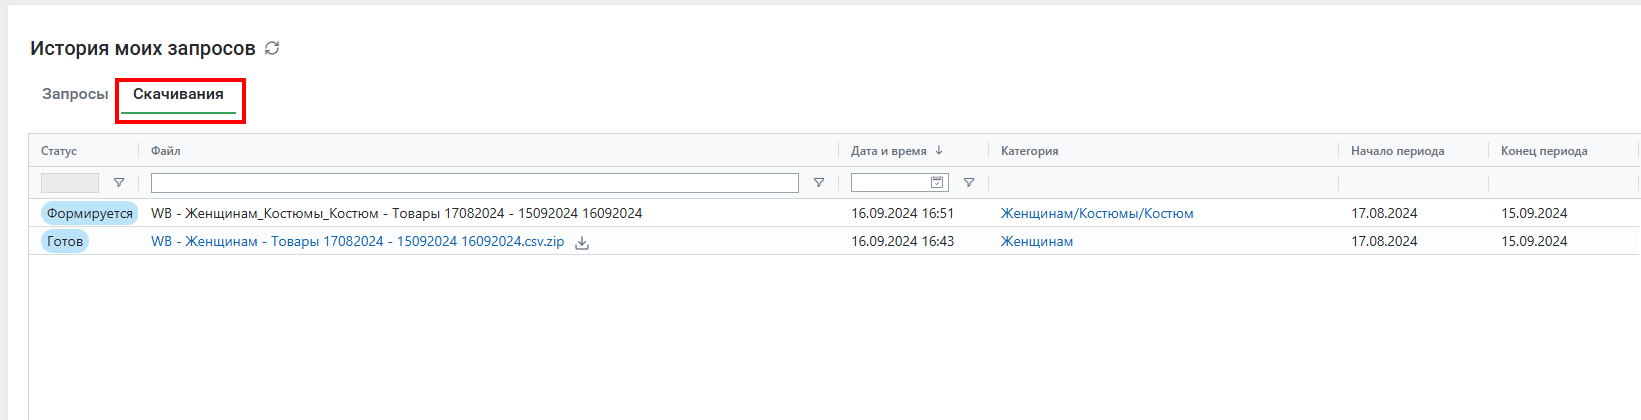
Task: Click the Формируется status badge
Action: pyautogui.click(x=90, y=213)
